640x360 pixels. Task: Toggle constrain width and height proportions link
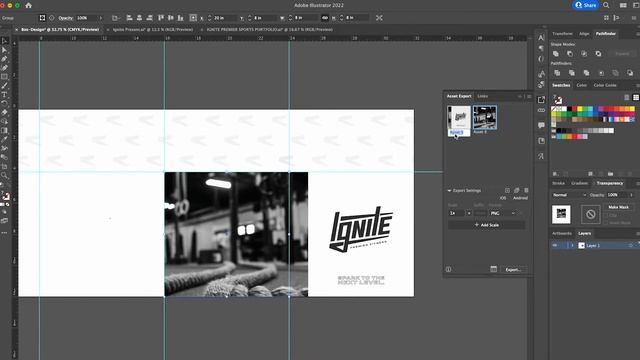click(325, 18)
